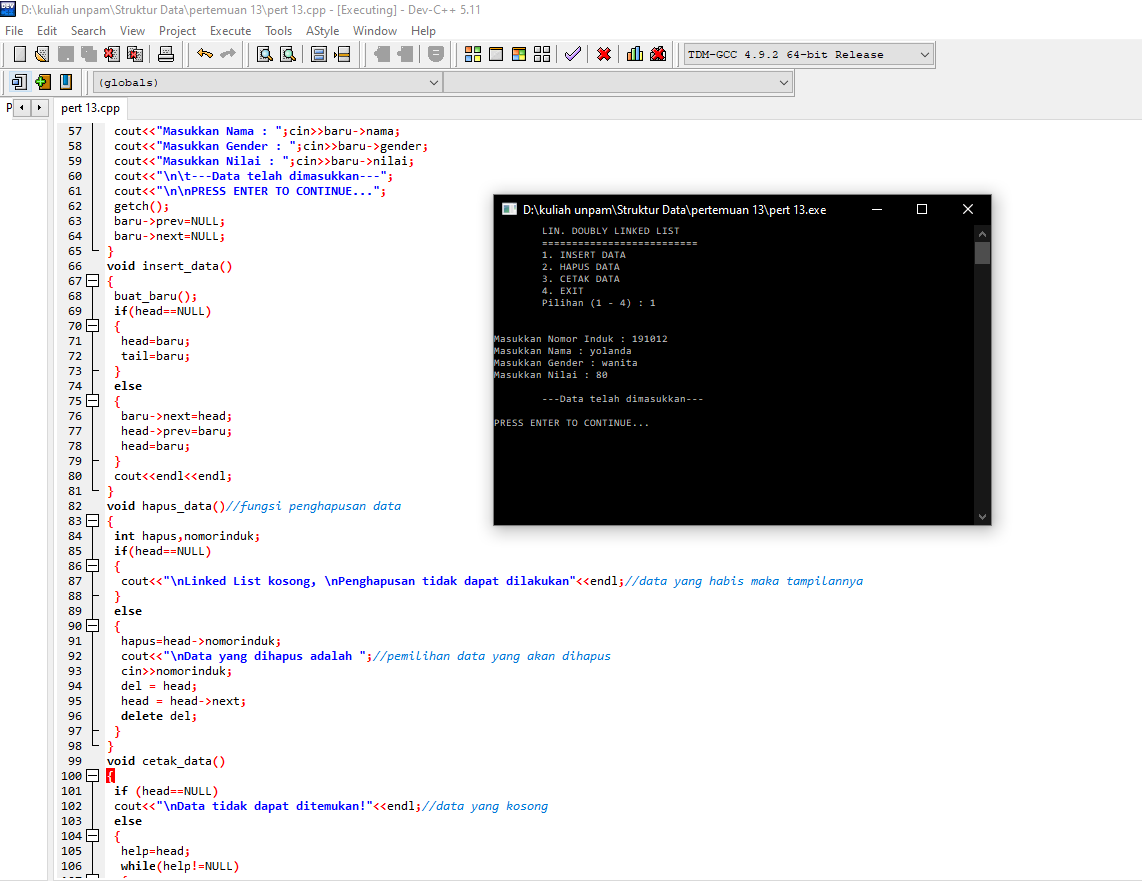Click the console scrollbar thumb
Screen dimensions: 1142x881
(982, 253)
